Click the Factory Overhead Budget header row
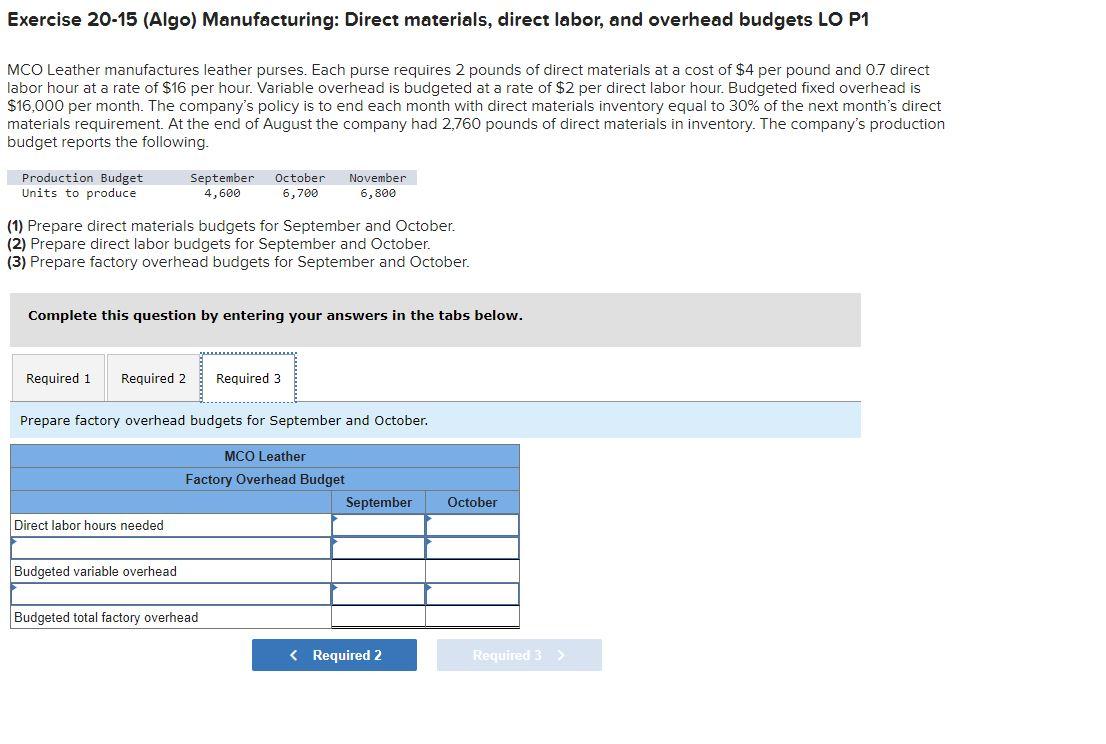The height and width of the screenshot is (744, 1106). tap(265, 479)
